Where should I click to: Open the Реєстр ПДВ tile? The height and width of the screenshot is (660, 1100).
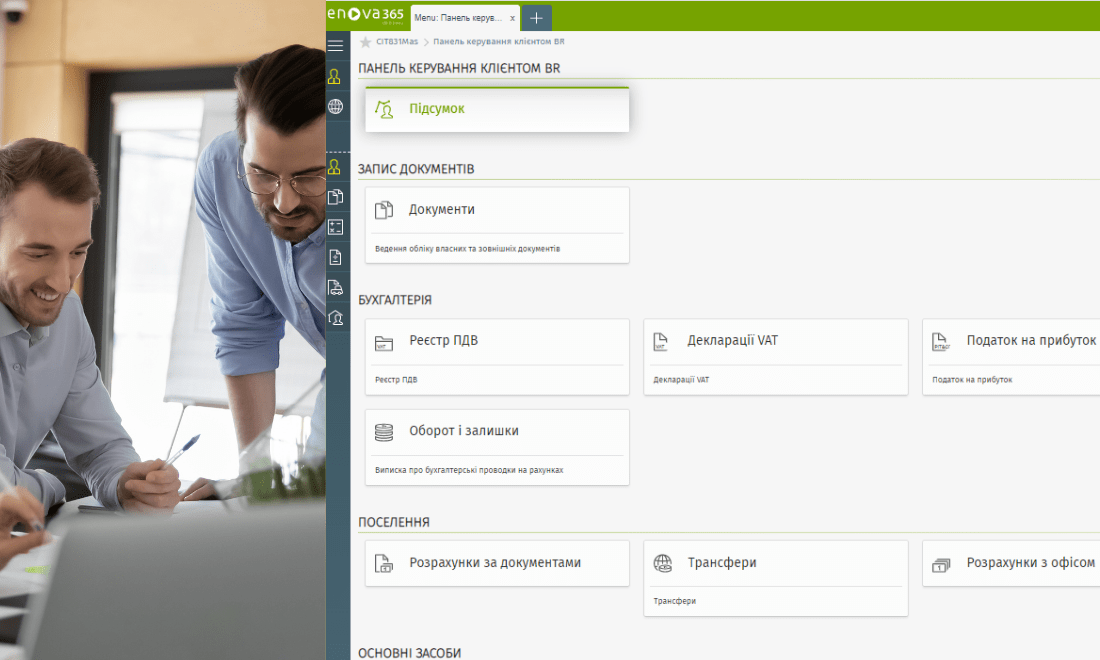(x=497, y=356)
